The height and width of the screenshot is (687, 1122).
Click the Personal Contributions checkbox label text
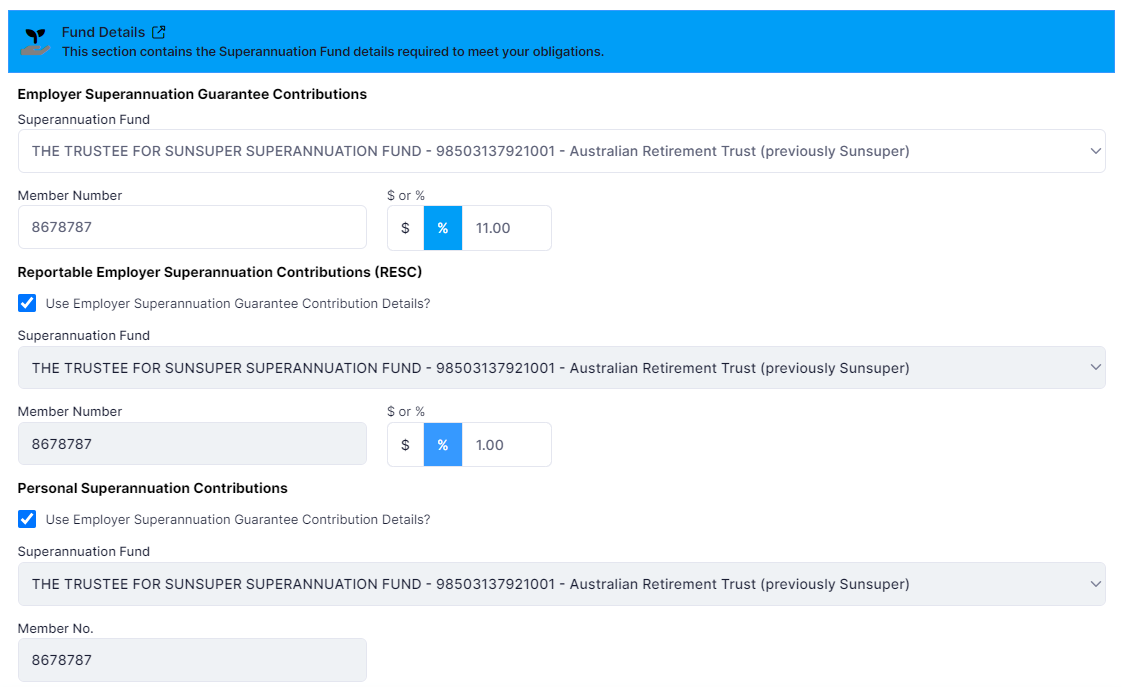(x=238, y=520)
